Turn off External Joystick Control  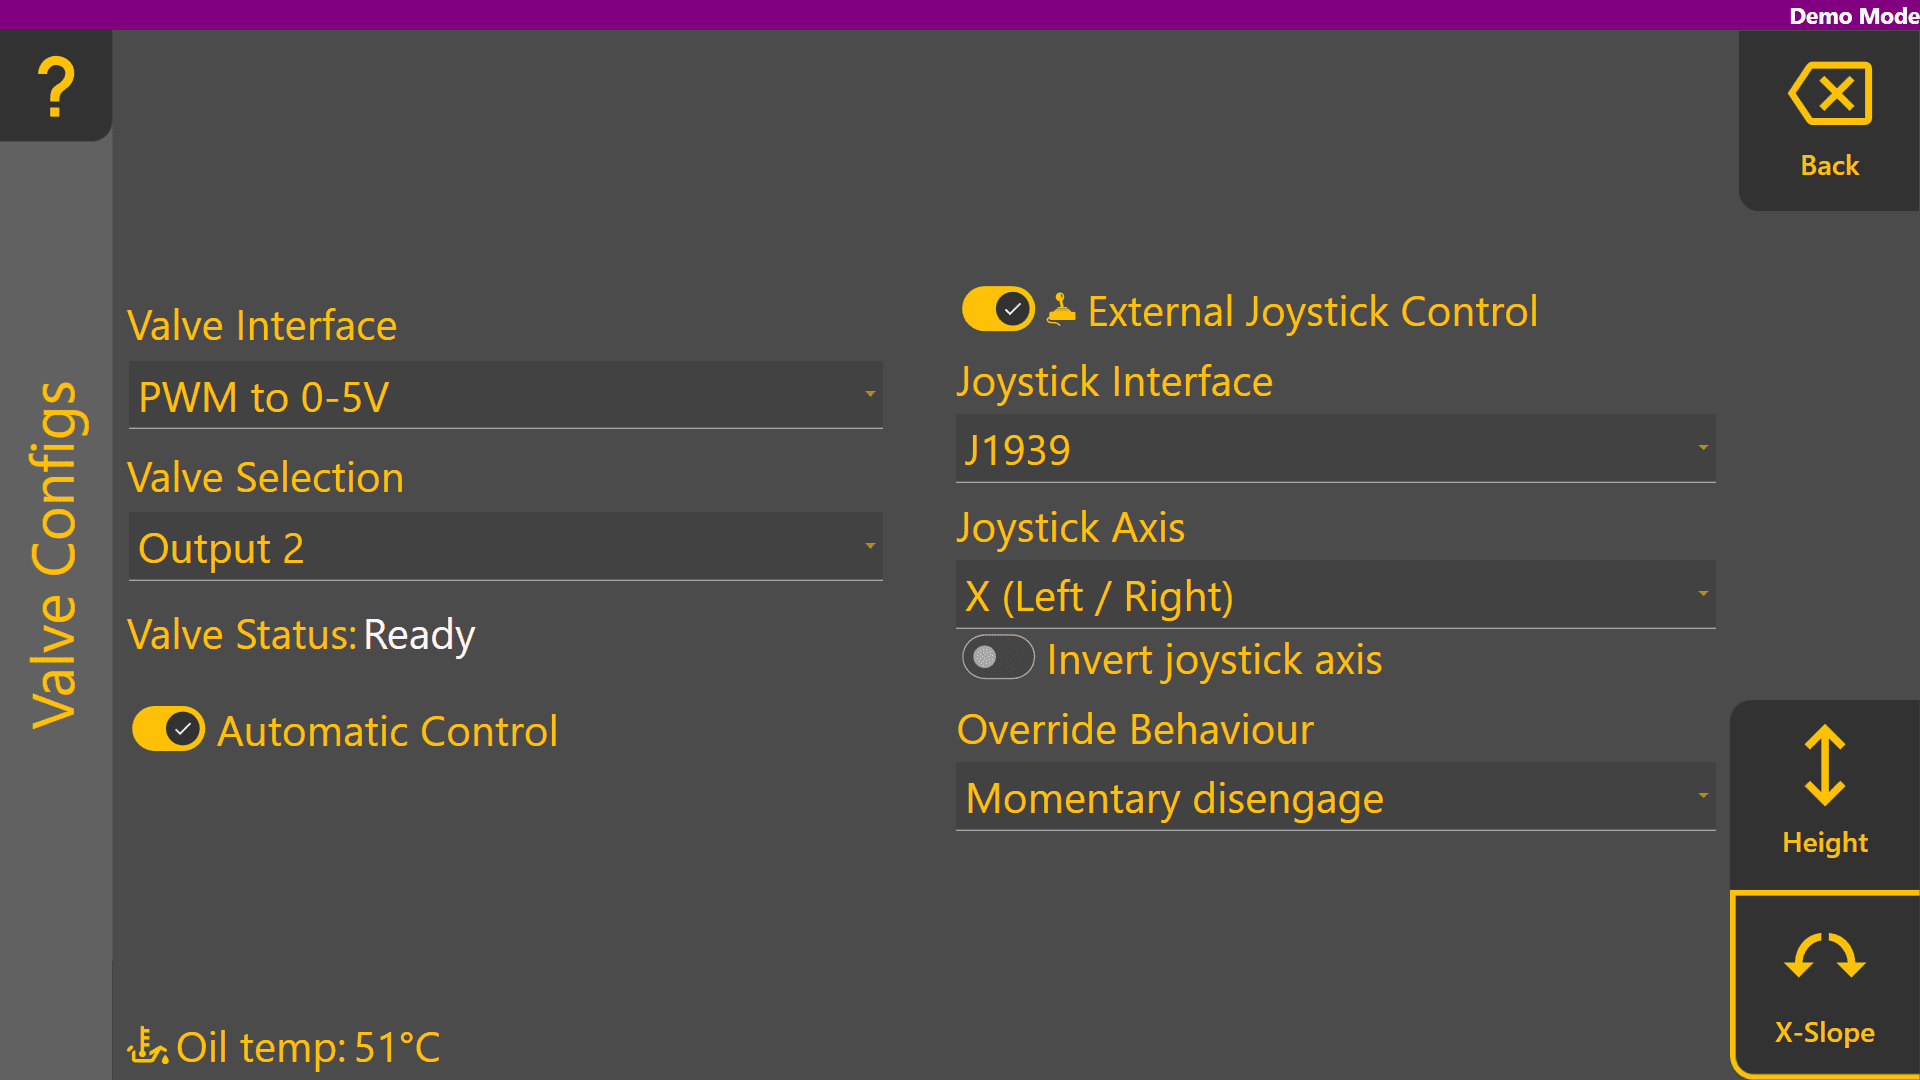(997, 308)
